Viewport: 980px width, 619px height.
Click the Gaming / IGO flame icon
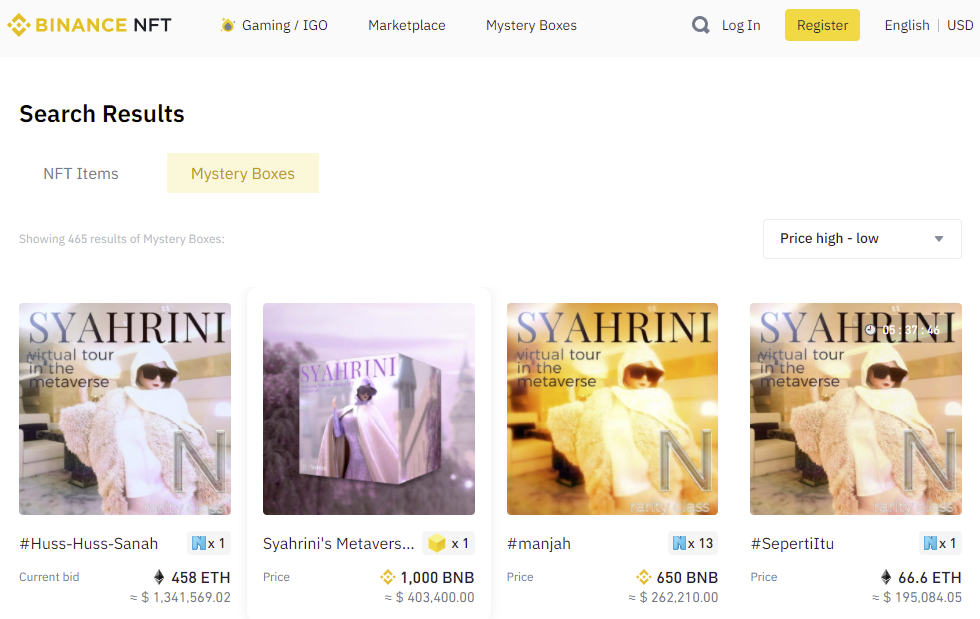[x=228, y=25]
